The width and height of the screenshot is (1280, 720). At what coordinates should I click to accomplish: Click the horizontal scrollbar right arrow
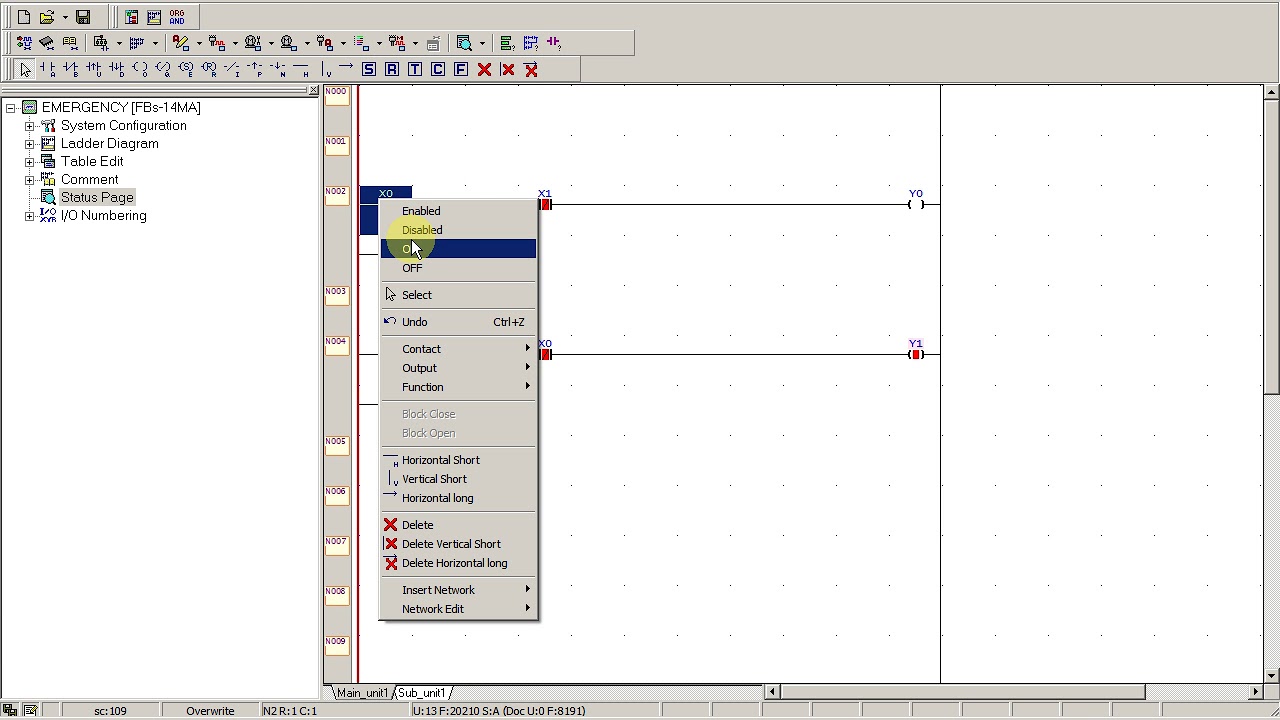(x=1256, y=691)
